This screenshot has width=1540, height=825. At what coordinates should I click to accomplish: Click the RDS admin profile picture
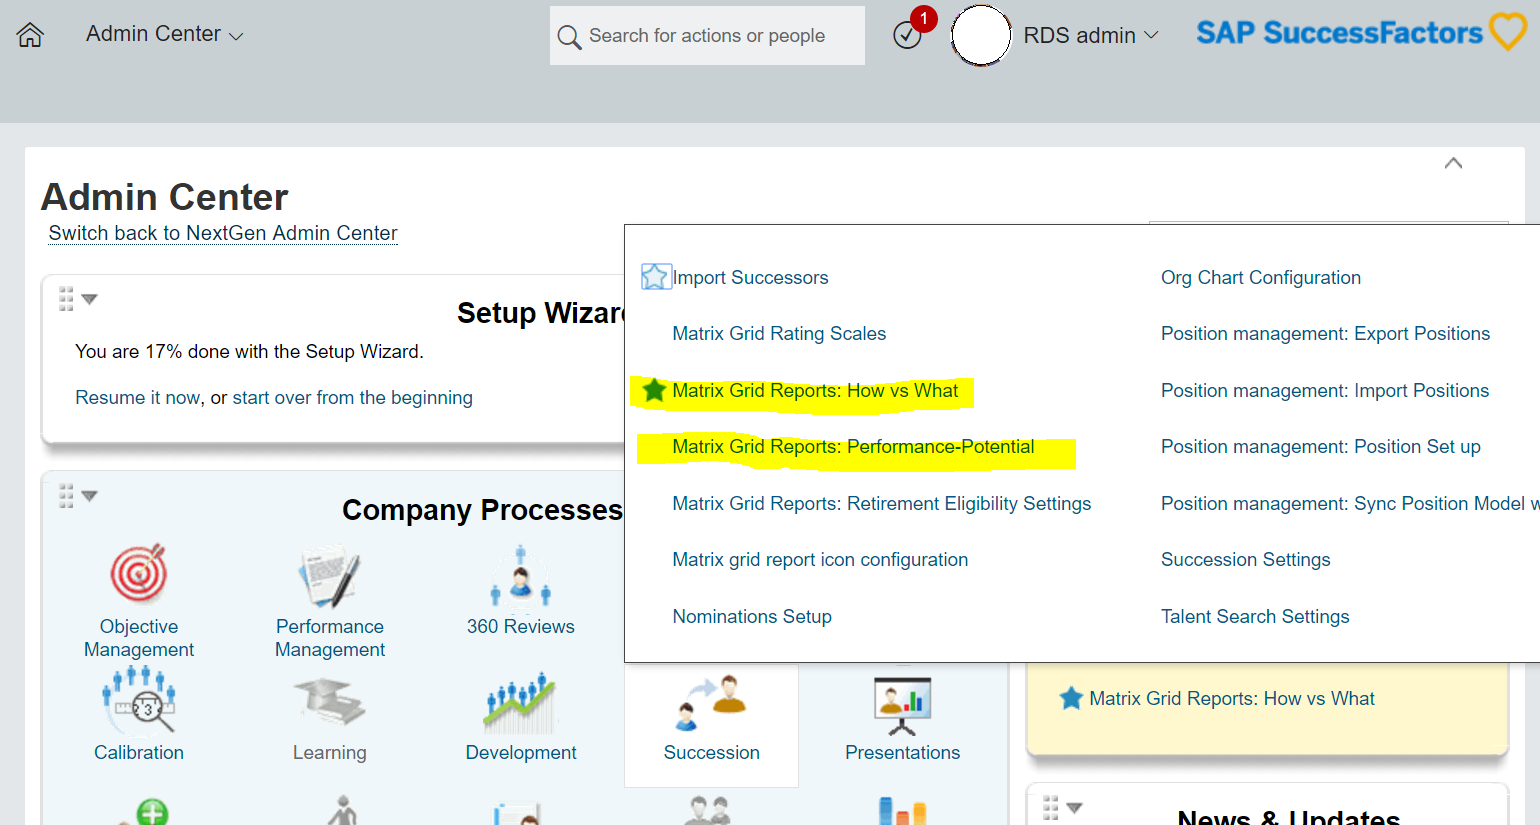981,35
